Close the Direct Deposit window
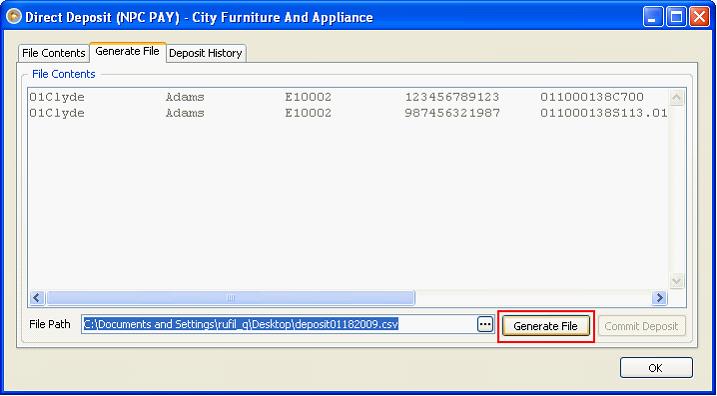717x396 pixels. (699, 17)
